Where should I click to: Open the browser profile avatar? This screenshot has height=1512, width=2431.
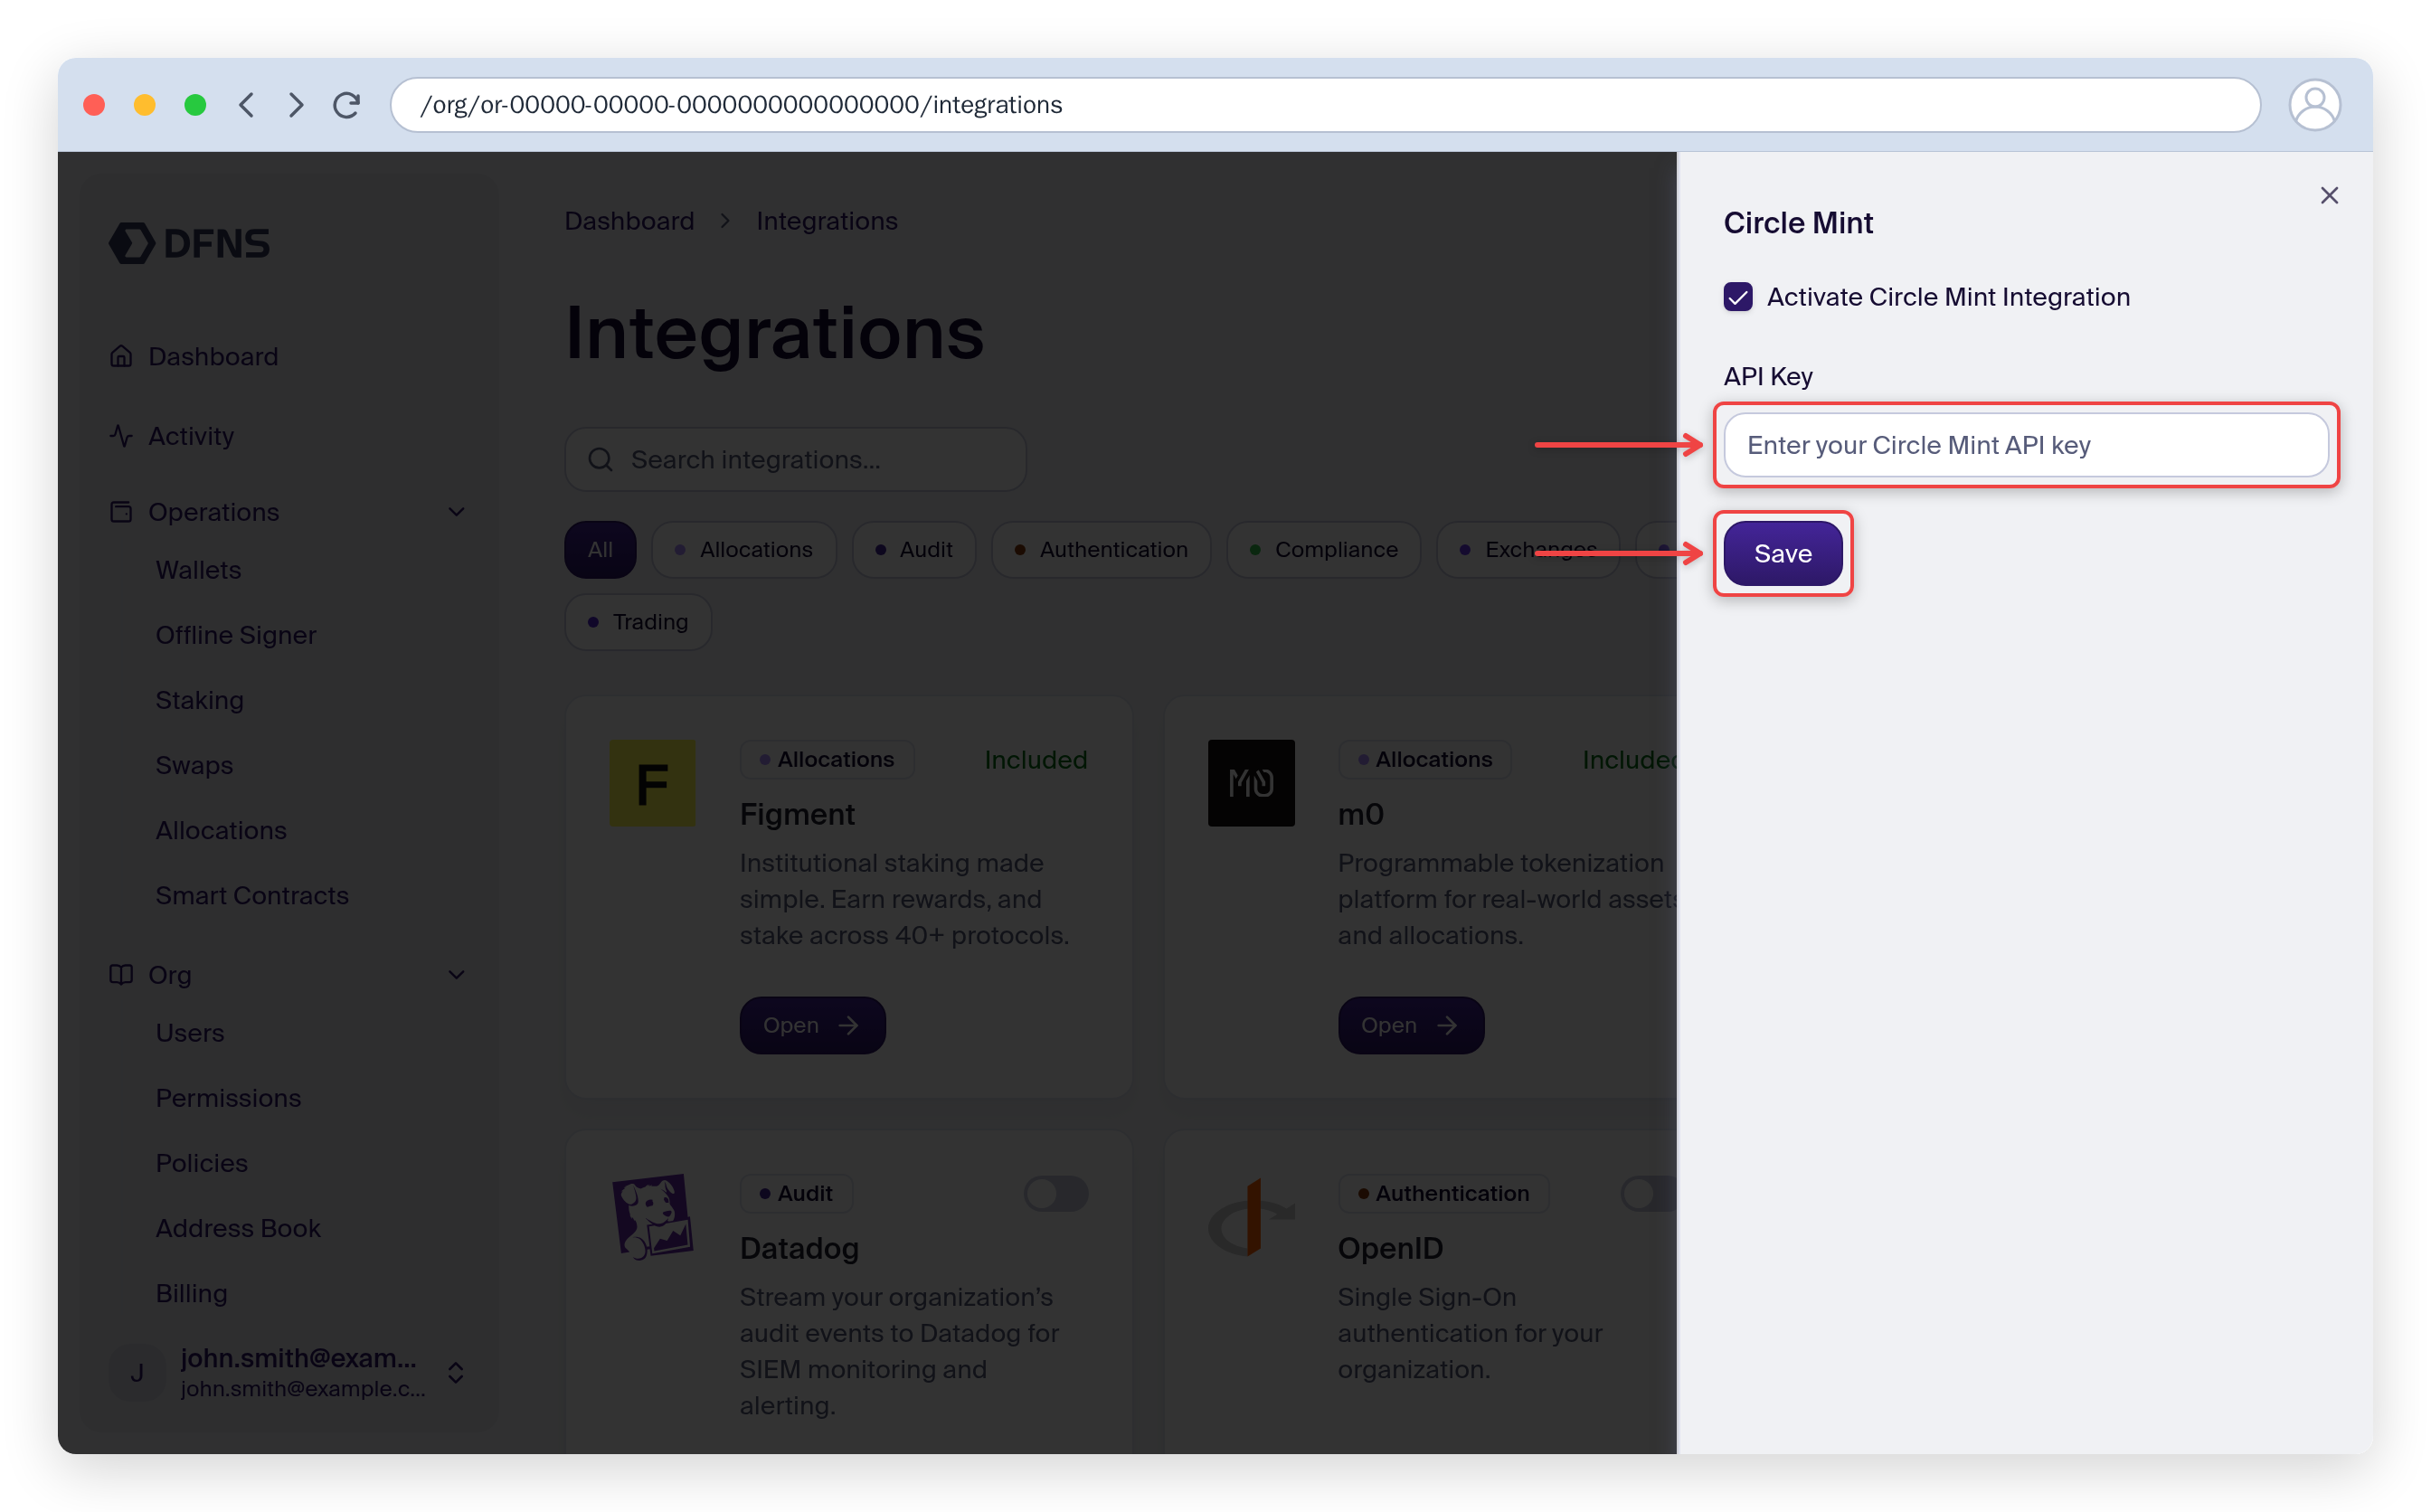pos(2314,105)
